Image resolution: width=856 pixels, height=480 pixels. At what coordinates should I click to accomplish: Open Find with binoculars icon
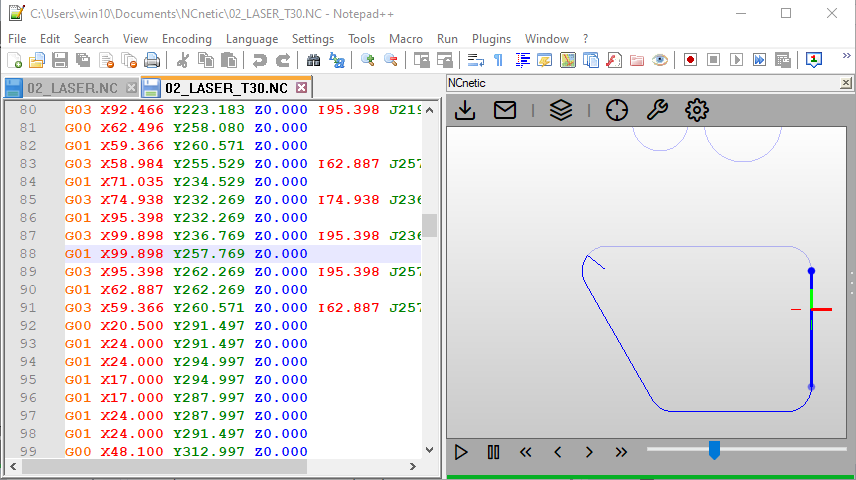313,60
